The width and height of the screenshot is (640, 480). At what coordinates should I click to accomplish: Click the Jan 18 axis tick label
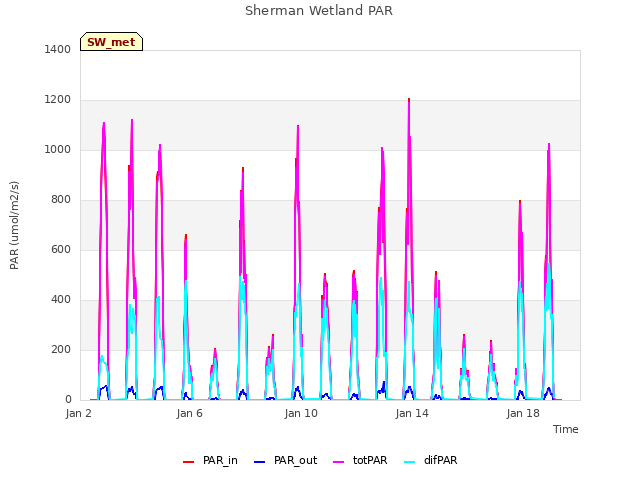pyautogui.click(x=523, y=413)
